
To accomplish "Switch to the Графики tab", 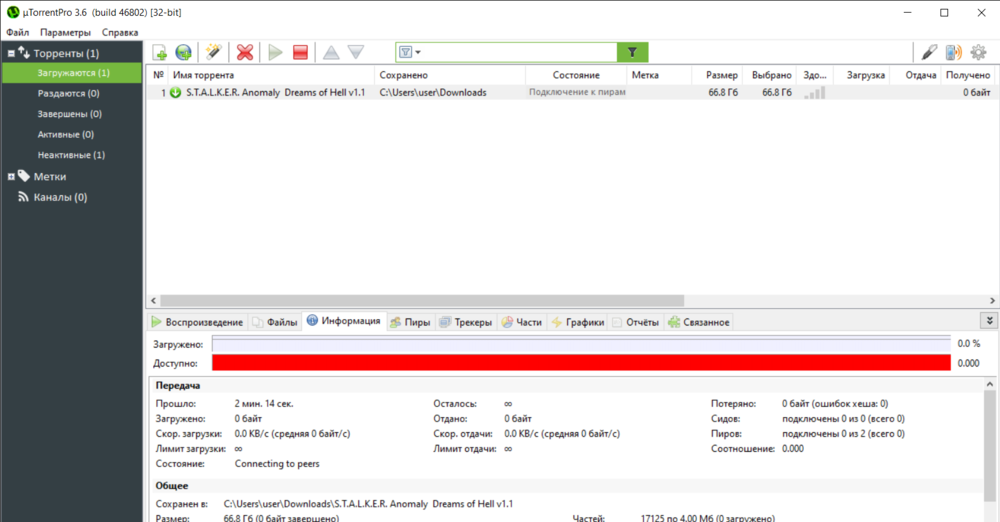I will [578, 322].
